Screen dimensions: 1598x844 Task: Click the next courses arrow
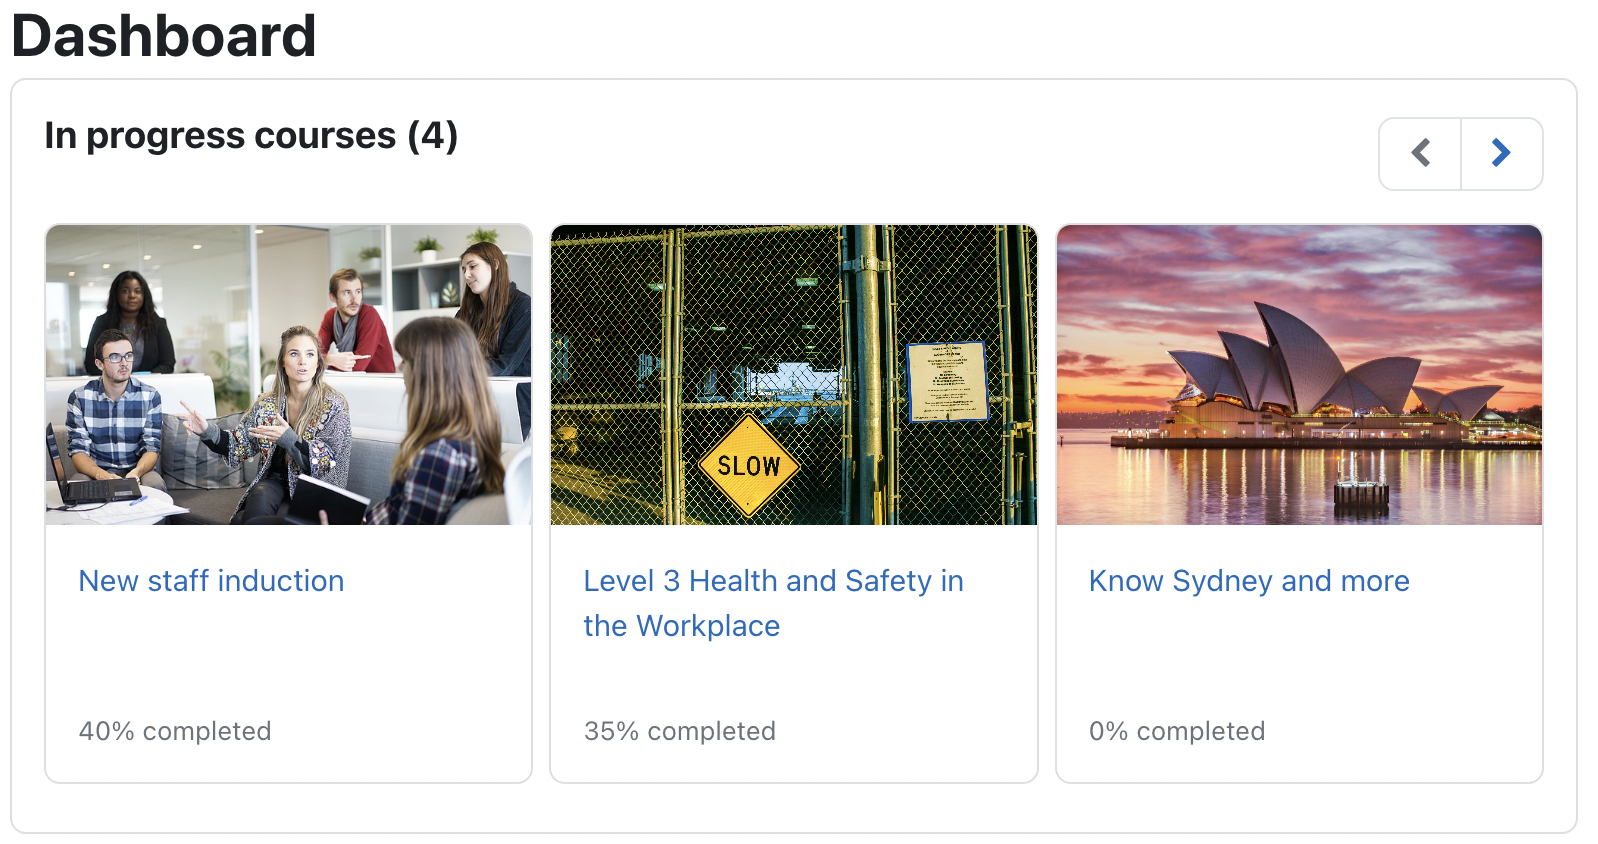(x=1501, y=153)
